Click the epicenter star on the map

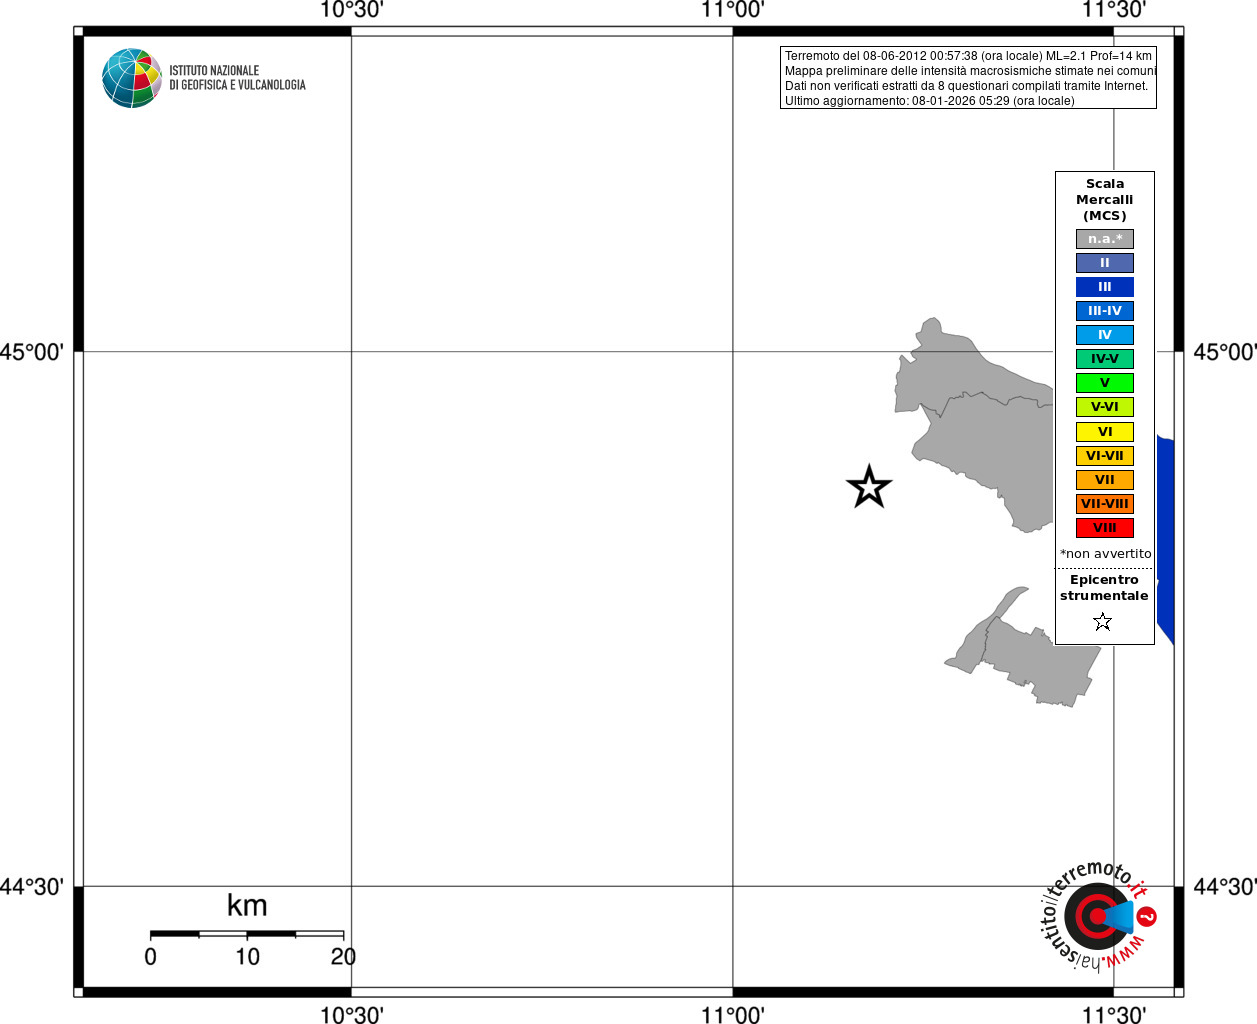[x=869, y=487]
